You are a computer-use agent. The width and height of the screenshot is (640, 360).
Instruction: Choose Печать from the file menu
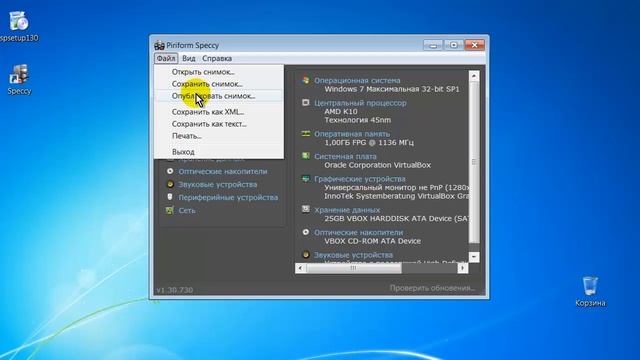[219, 136]
